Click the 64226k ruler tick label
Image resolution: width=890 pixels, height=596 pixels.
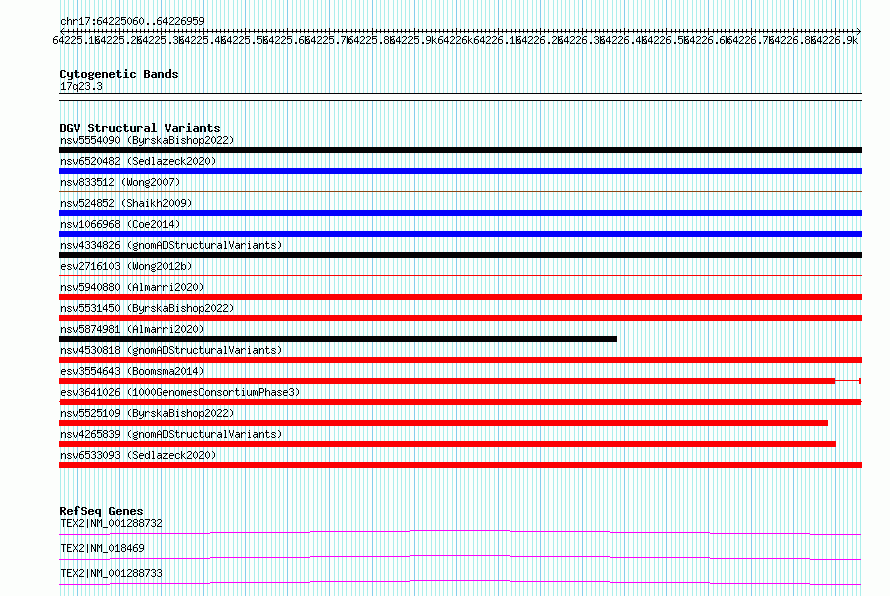(x=455, y=40)
